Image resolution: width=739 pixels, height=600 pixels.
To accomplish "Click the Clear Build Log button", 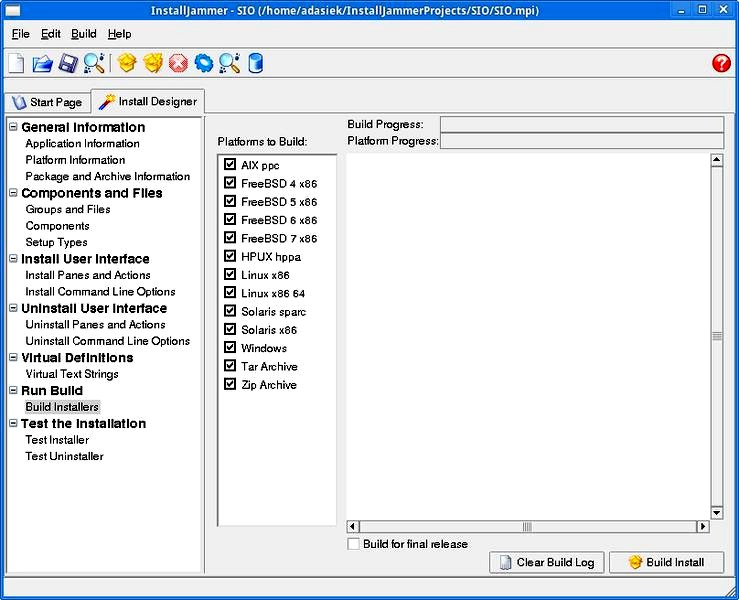I will [x=547, y=562].
